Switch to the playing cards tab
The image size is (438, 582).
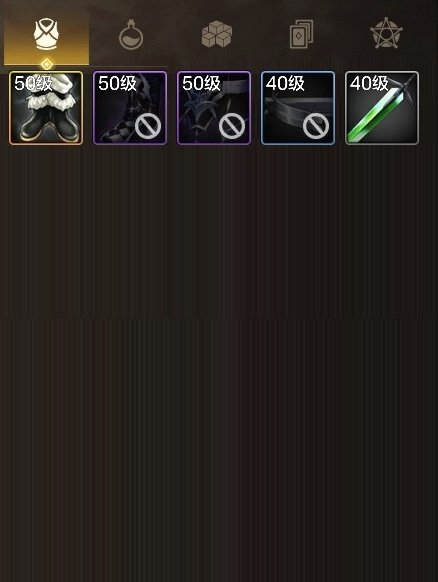coord(301,34)
